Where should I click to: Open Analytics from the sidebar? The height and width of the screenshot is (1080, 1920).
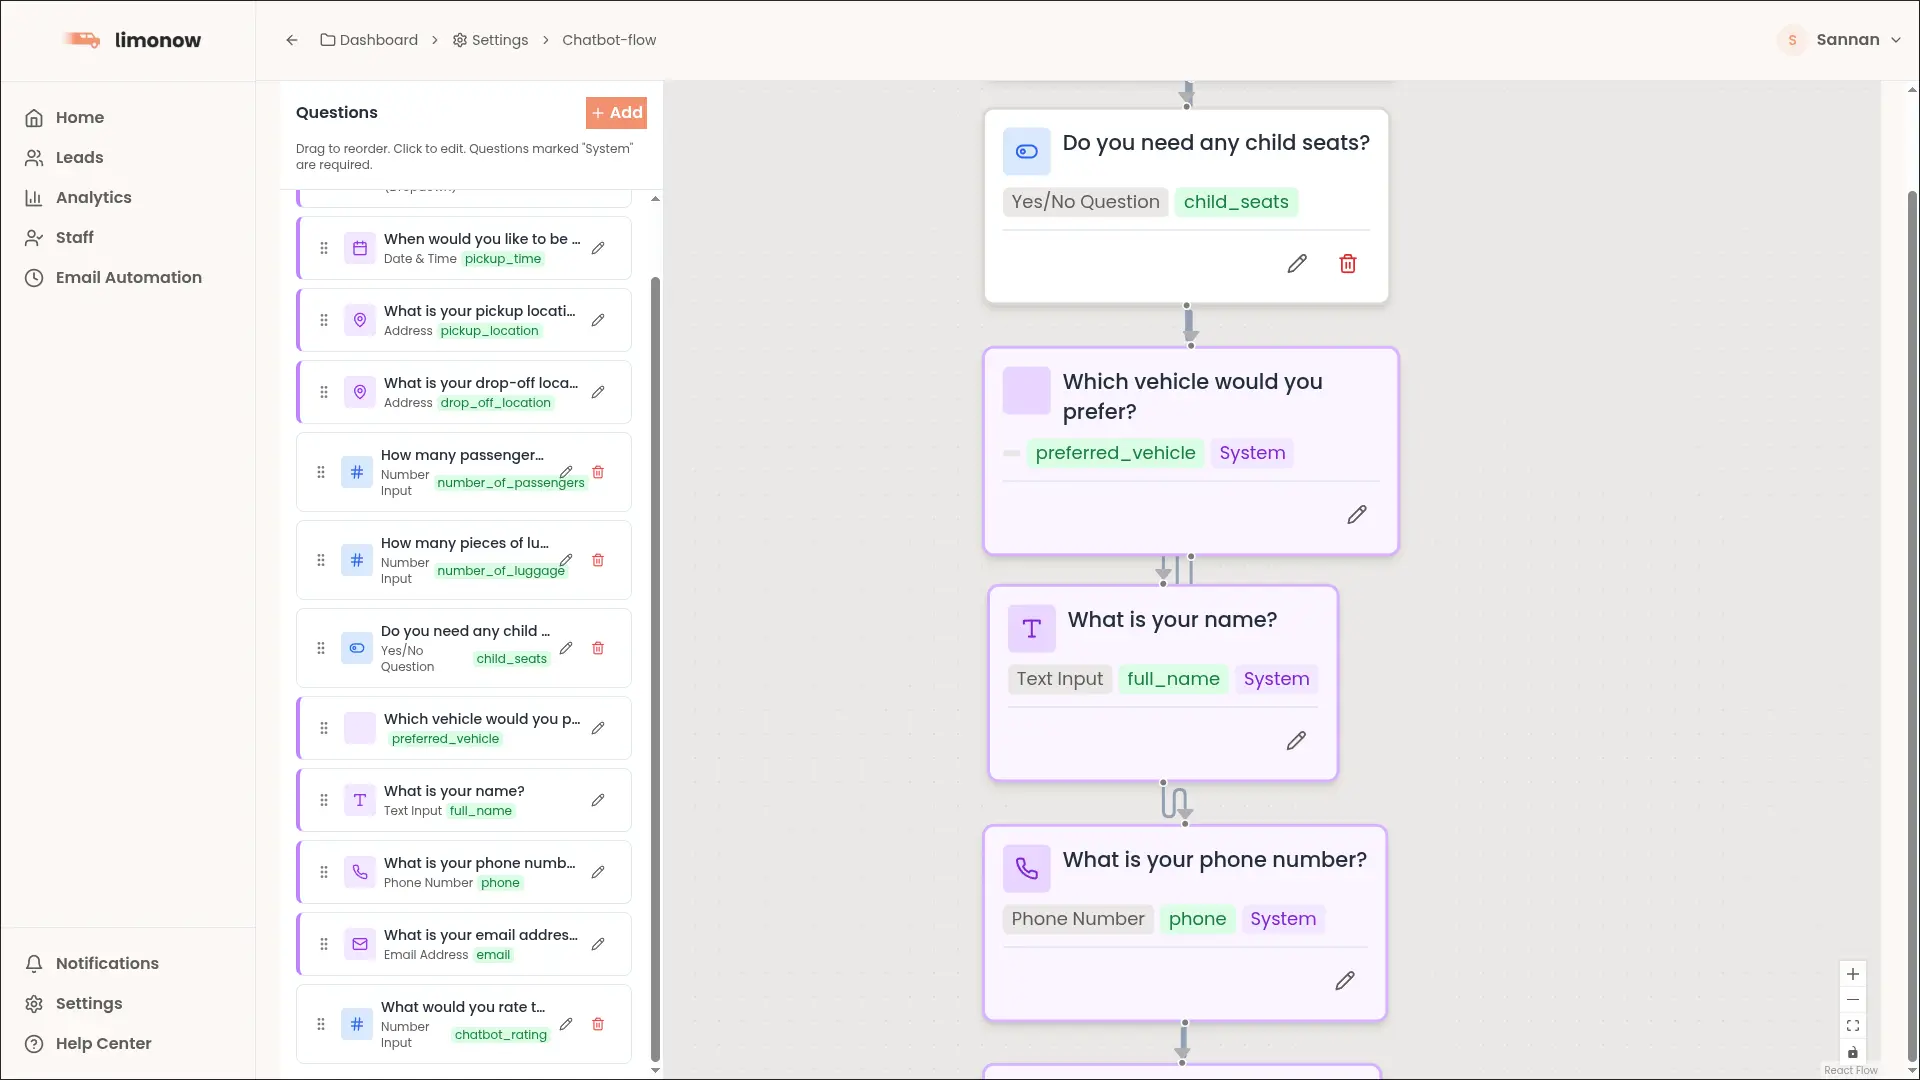[x=93, y=198]
